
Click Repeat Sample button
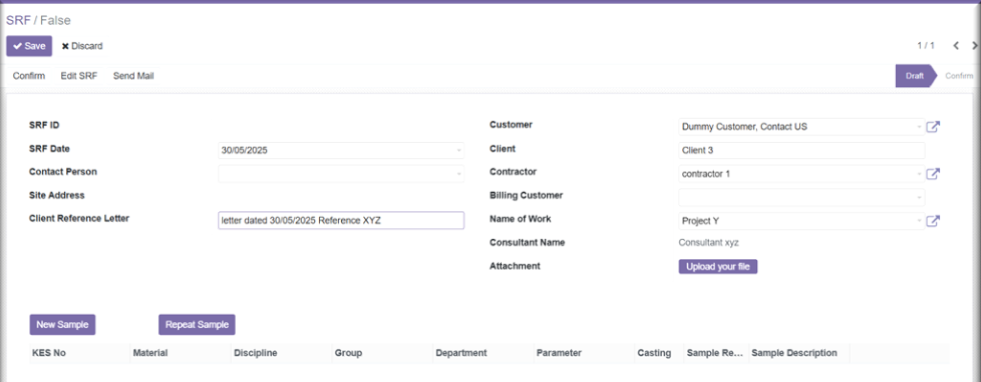(196, 324)
